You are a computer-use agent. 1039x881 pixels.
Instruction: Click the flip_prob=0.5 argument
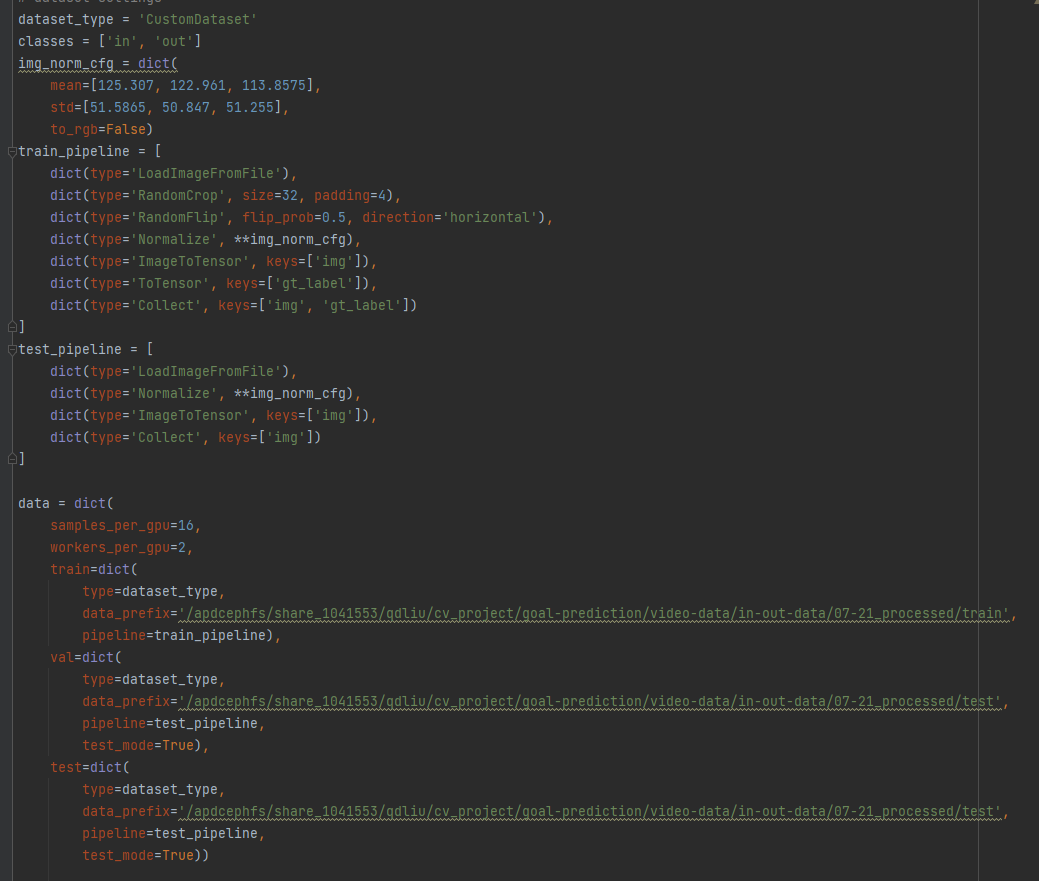point(294,217)
